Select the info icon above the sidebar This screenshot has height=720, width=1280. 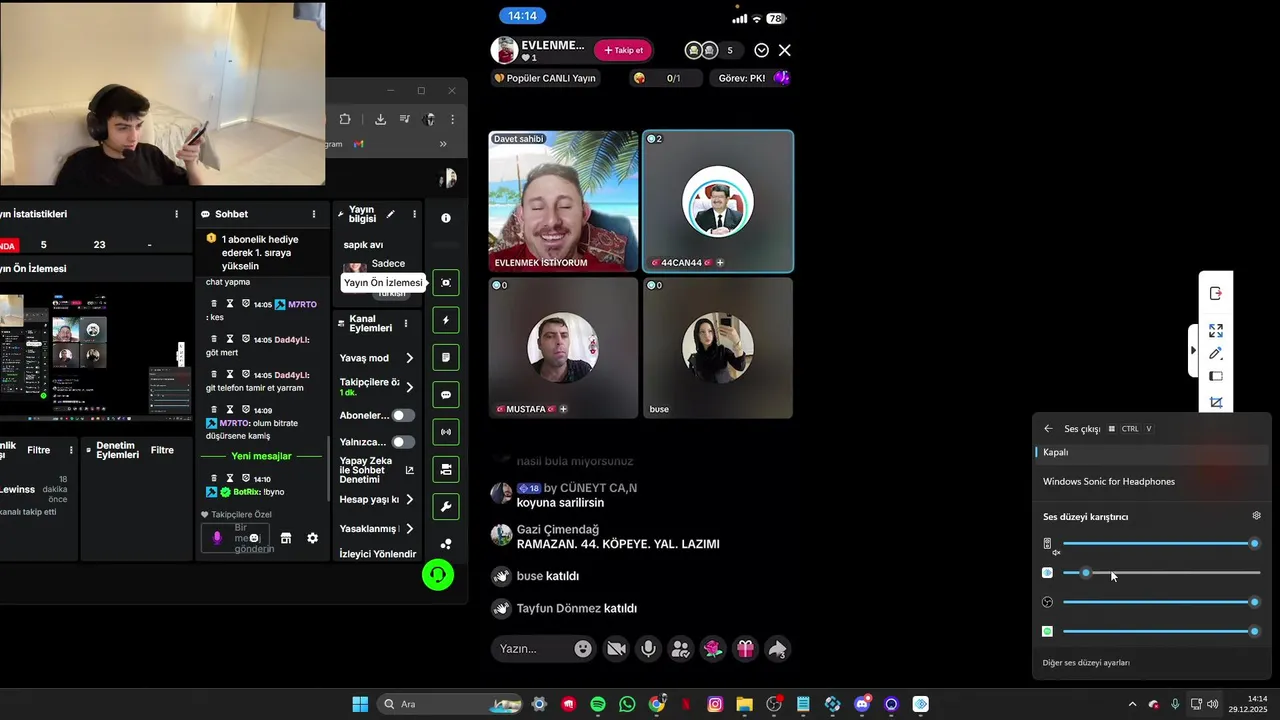tap(446, 218)
